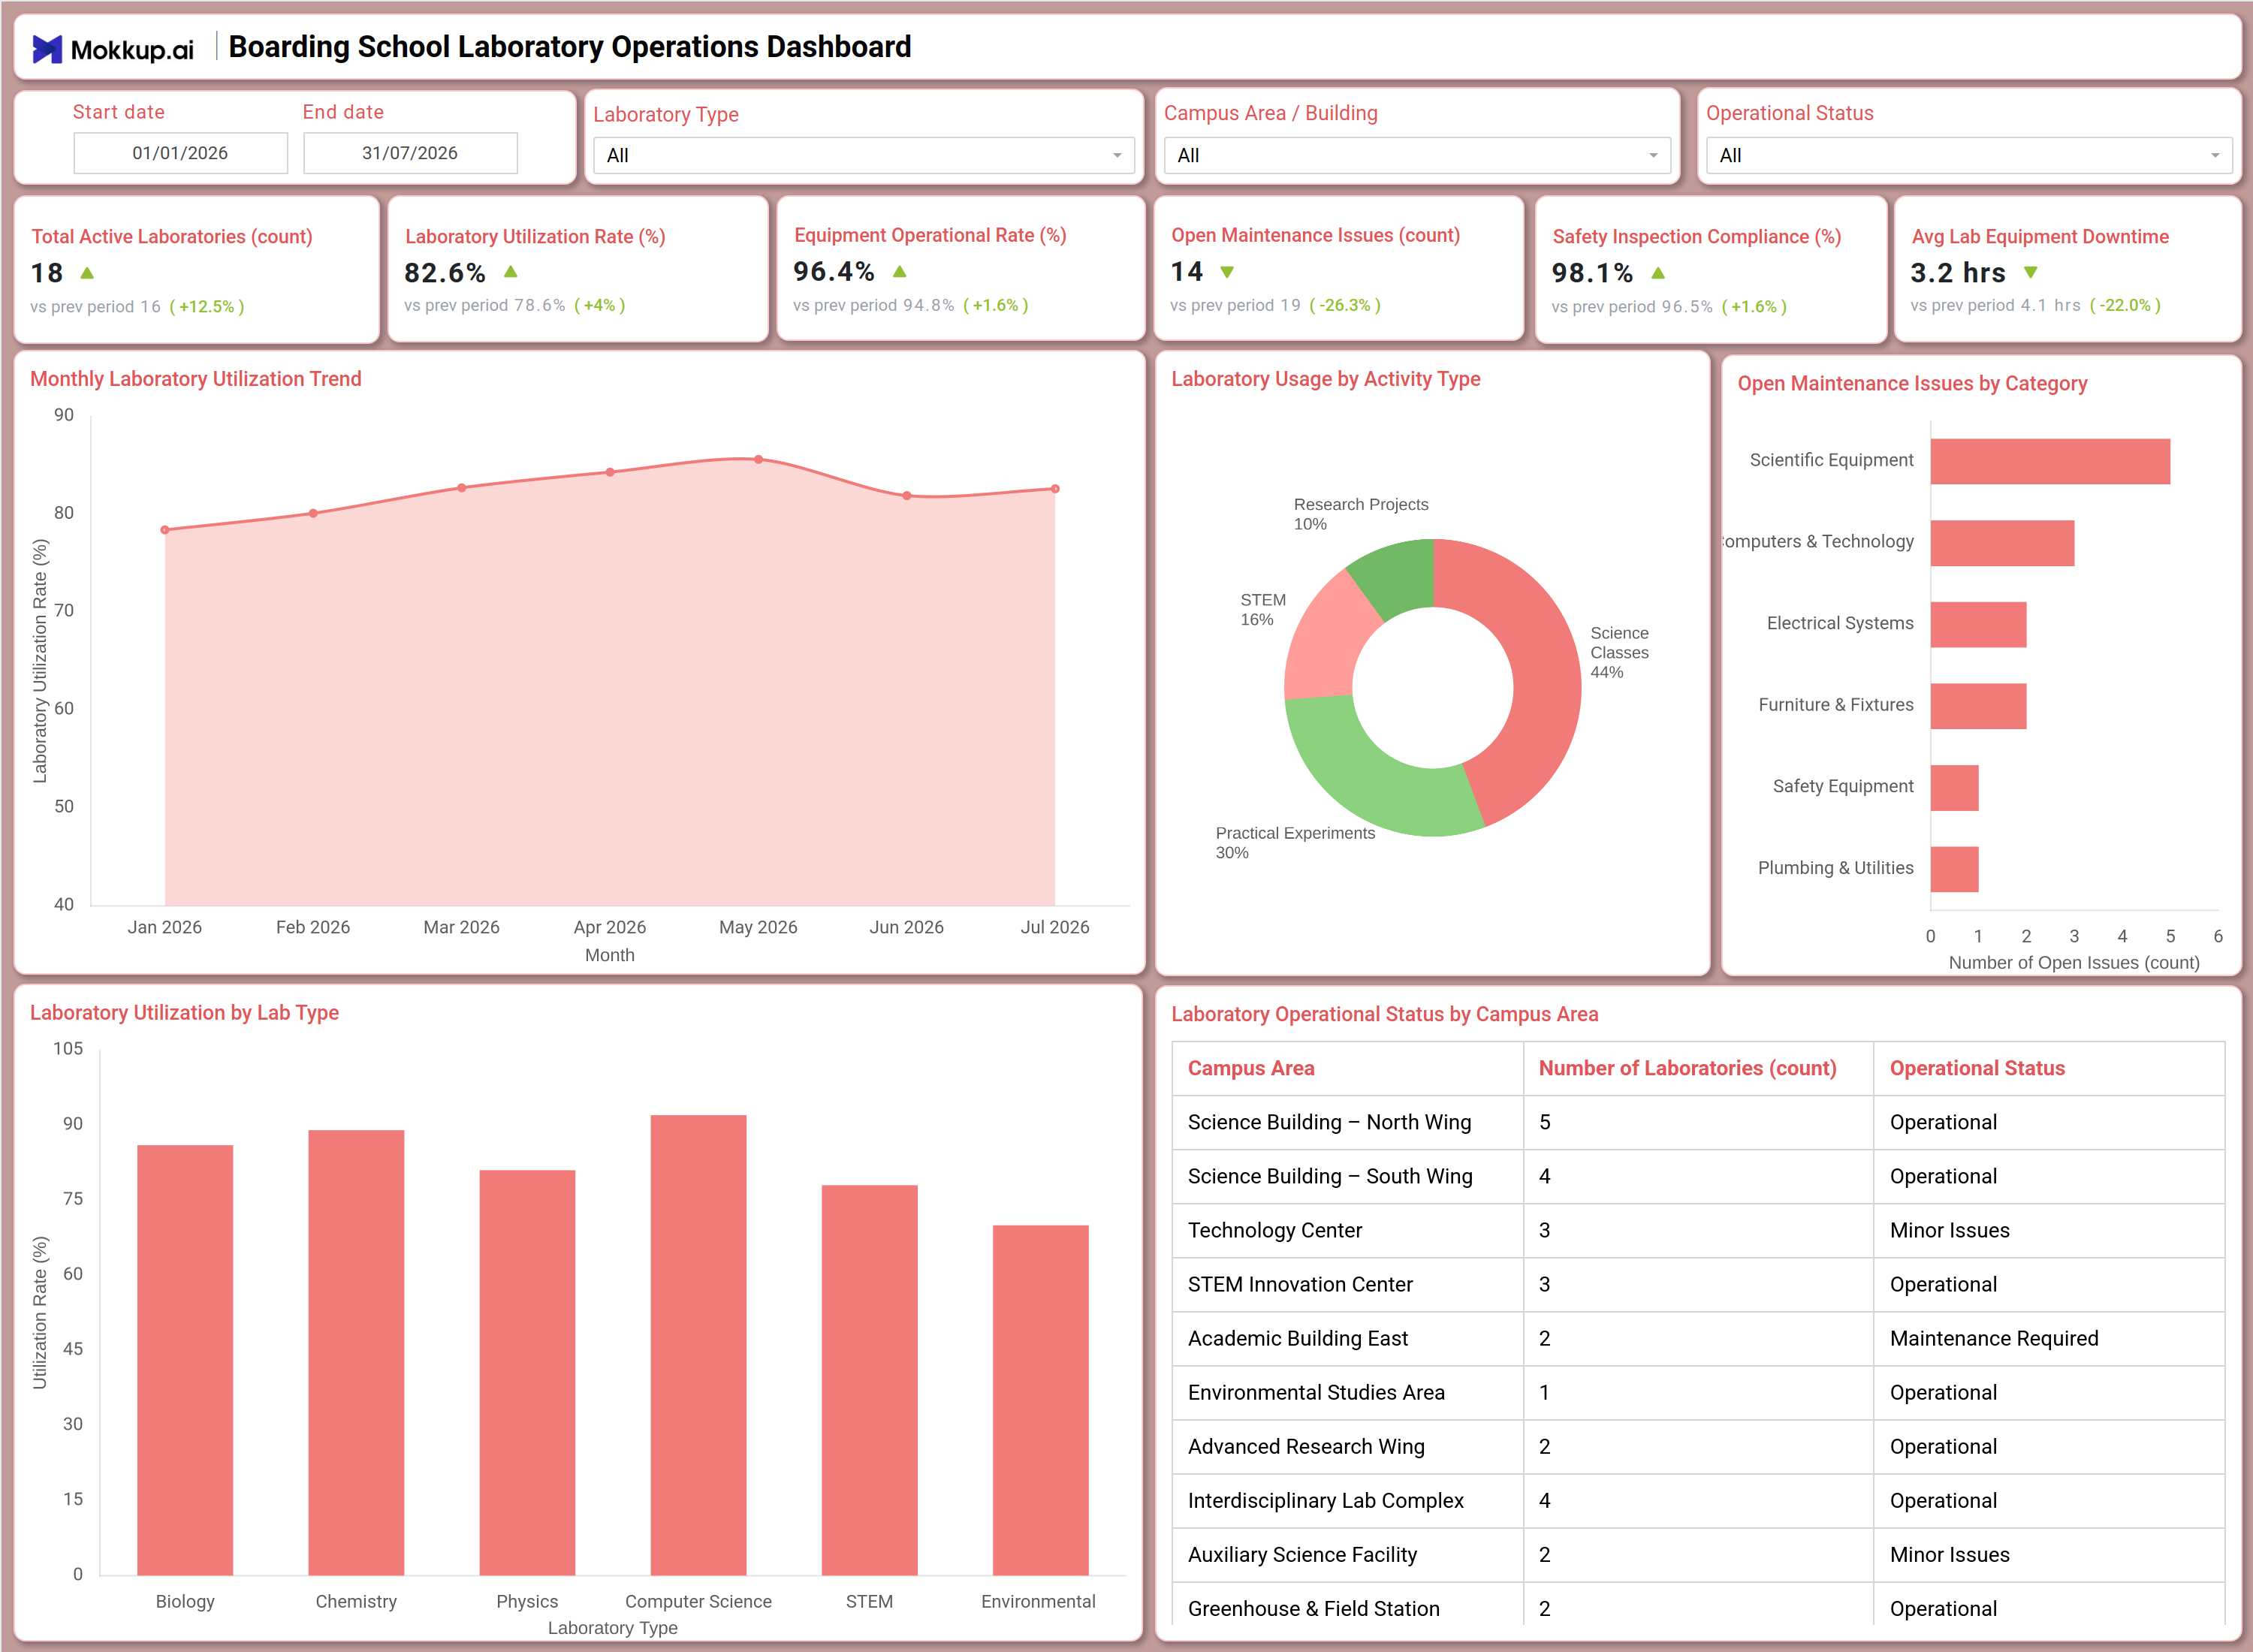Click the End date input field
Image resolution: width=2253 pixels, height=1652 pixels.
click(410, 153)
